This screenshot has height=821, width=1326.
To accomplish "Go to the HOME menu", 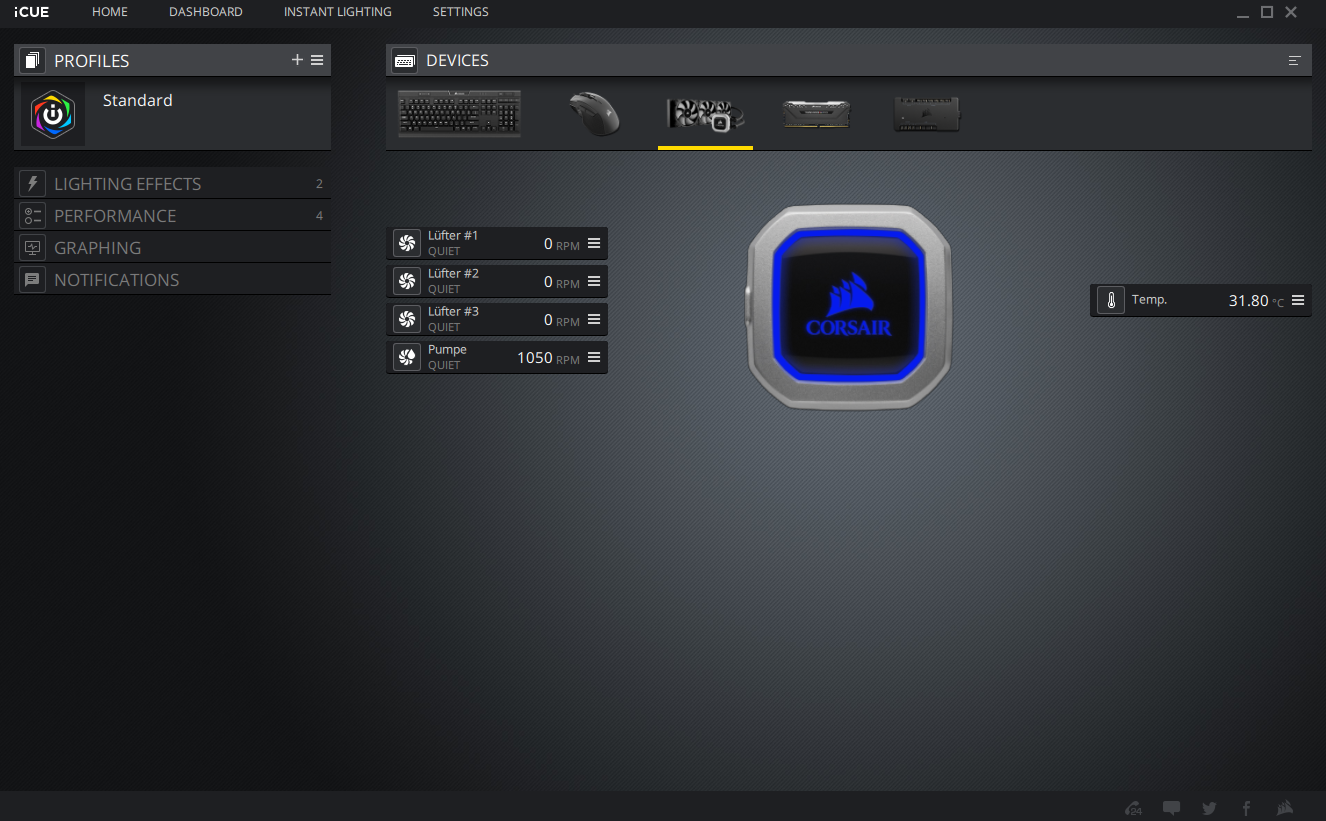I will pyautogui.click(x=110, y=12).
